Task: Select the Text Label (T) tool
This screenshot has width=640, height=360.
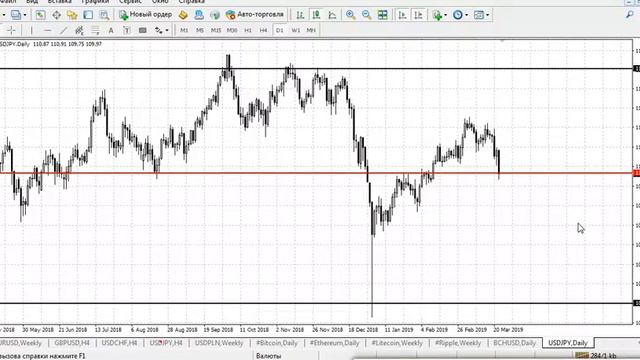Action: [127, 30]
